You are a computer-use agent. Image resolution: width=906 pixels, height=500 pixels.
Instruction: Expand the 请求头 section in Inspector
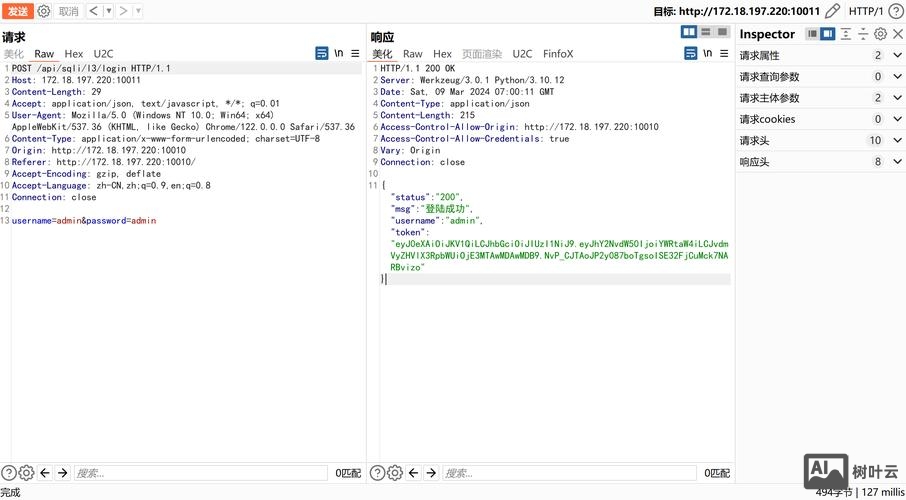pos(896,141)
